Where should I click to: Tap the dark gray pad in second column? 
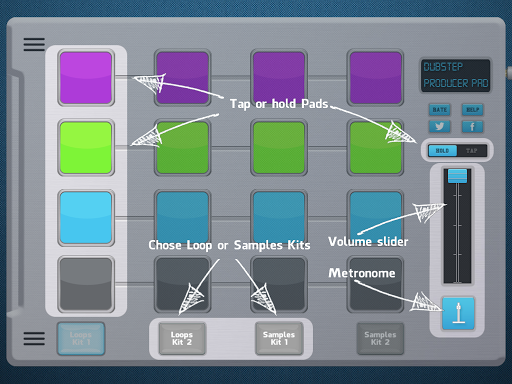tap(183, 284)
